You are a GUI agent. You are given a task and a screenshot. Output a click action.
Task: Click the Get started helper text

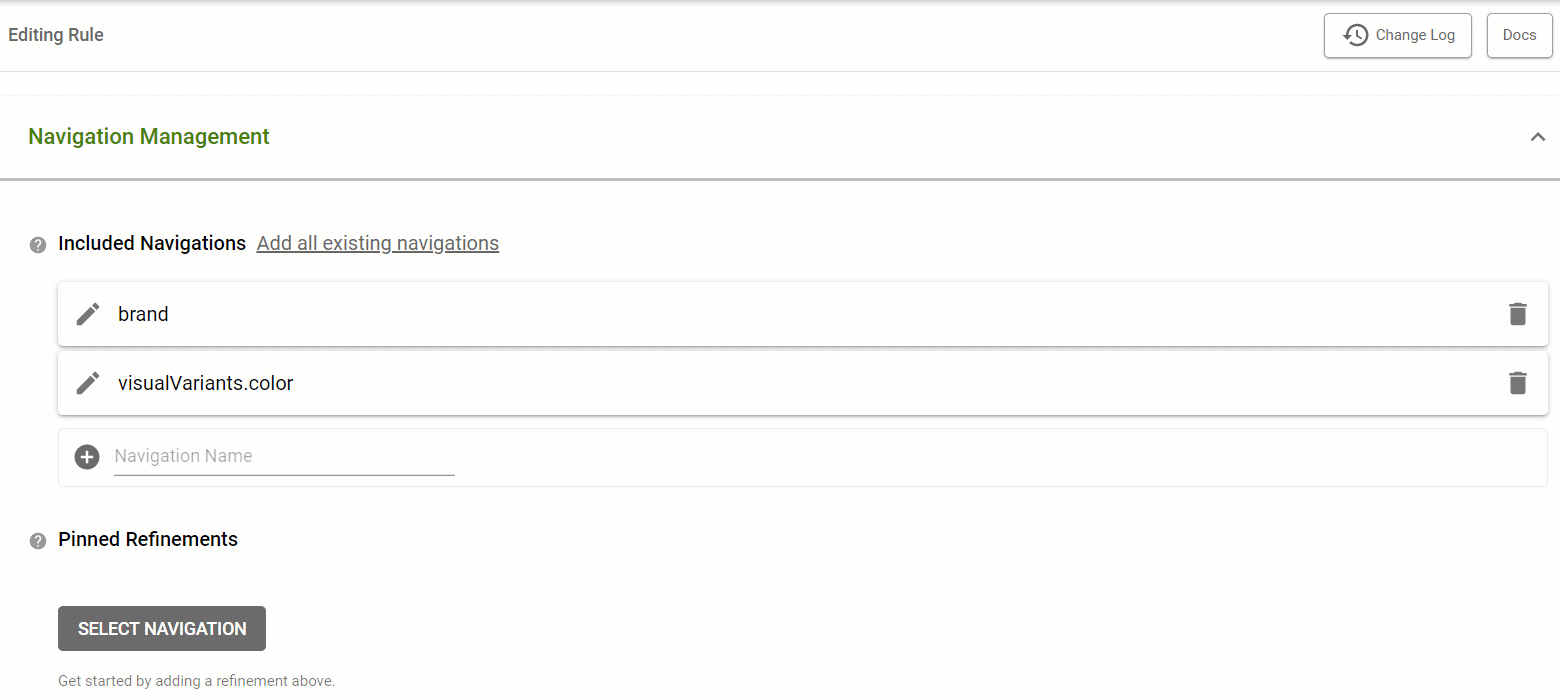(196, 681)
